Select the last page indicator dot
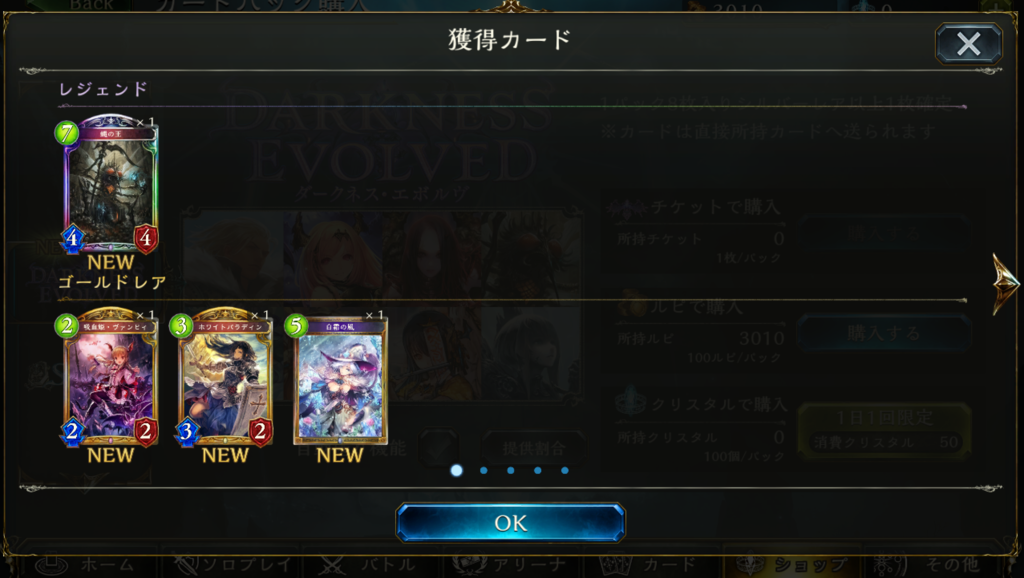 click(564, 470)
